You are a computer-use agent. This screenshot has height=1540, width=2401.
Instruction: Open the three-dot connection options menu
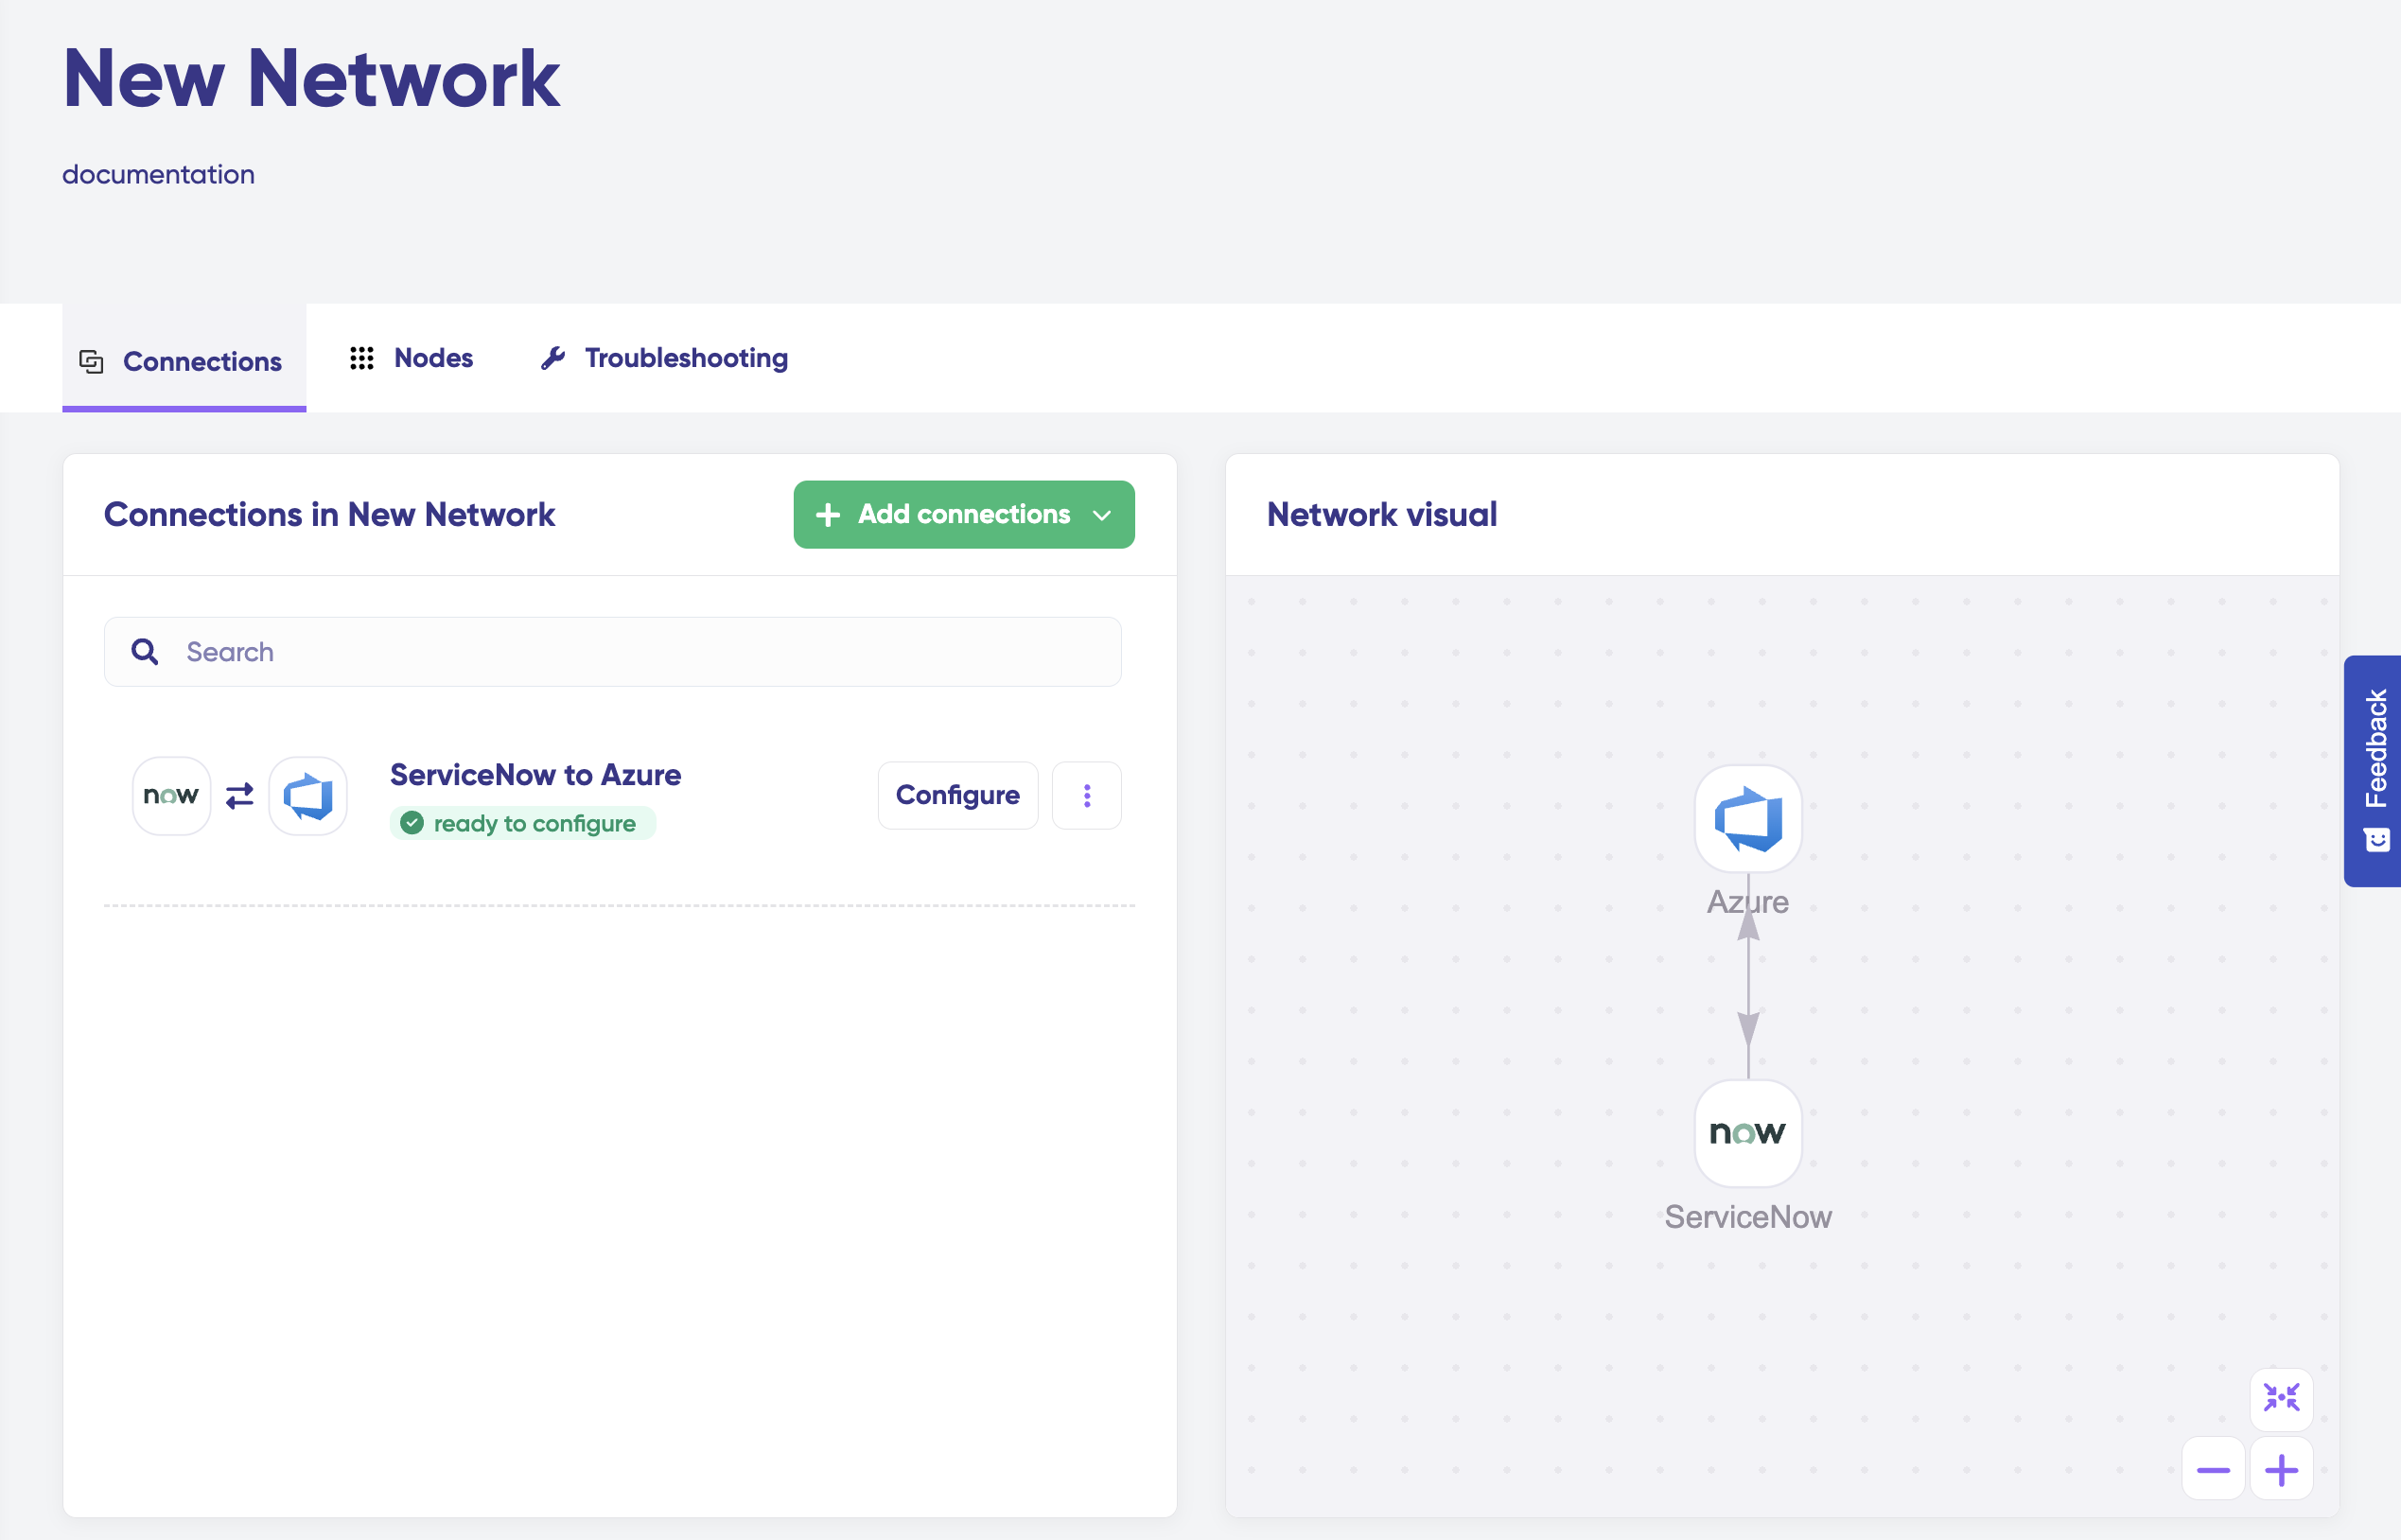click(x=1087, y=796)
